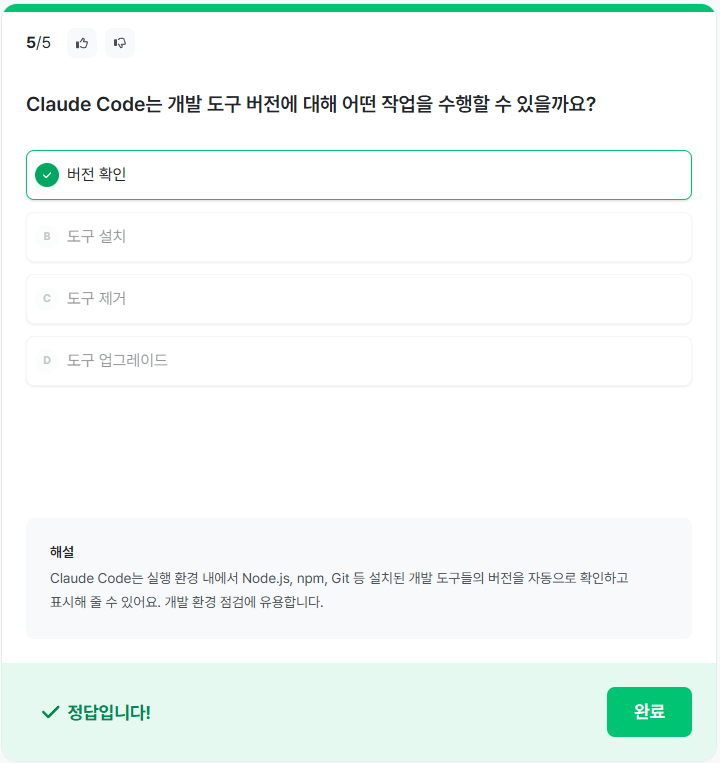Click the blank area below the 도구 업그레이드 option

click(358, 450)
